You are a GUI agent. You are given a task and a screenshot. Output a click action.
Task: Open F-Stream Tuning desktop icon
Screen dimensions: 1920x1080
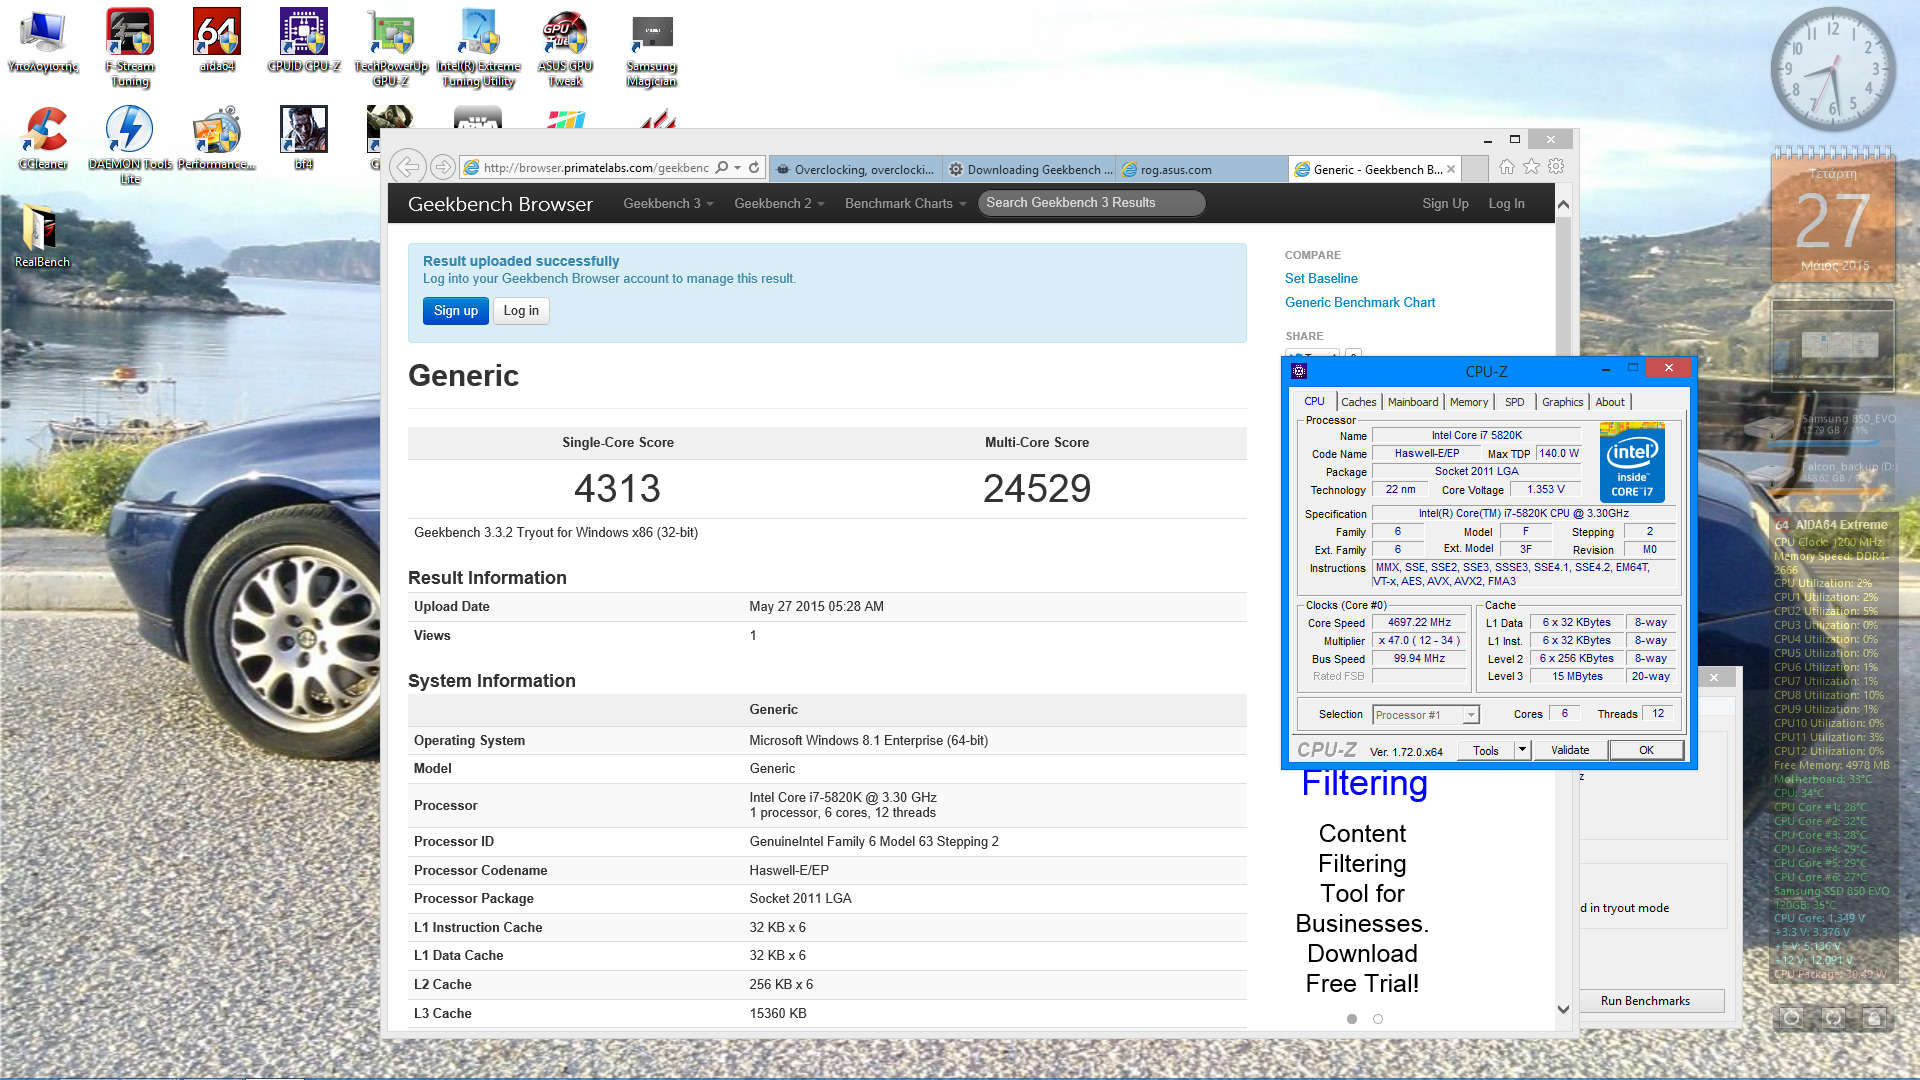tap(130, 47)
